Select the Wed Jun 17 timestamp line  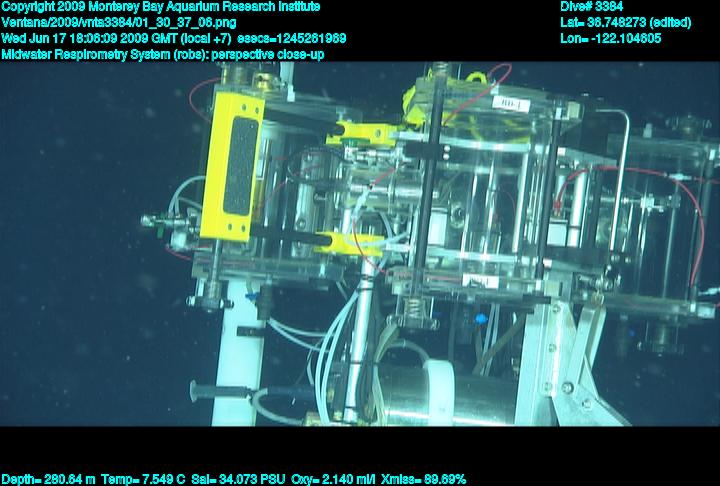(x=173, y=38)
